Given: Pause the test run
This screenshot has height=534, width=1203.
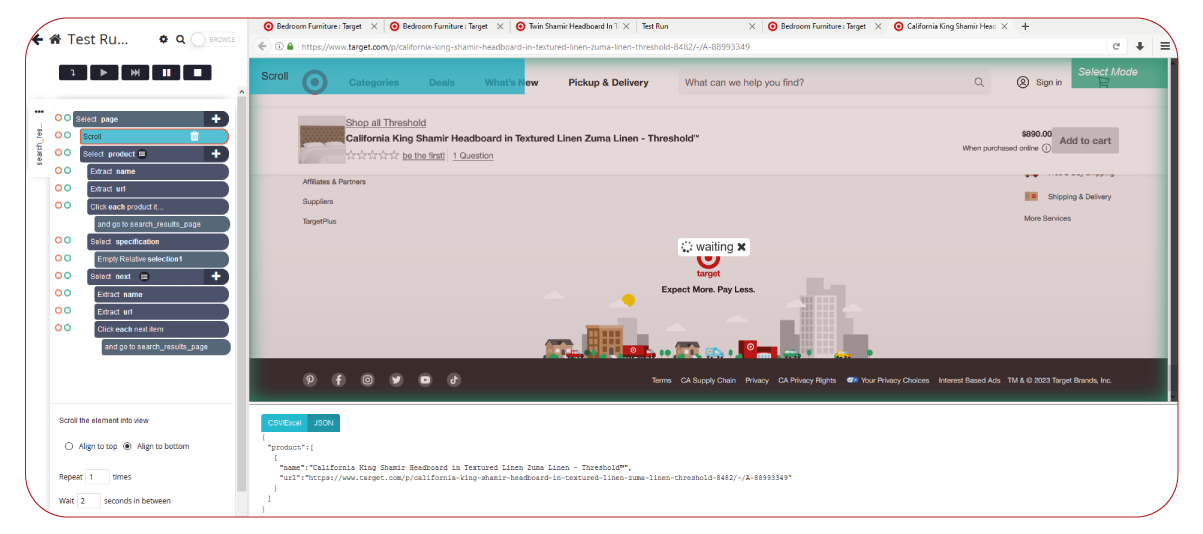Looking at the screenshot, I should pyautogui.click(x=166, y=72).
